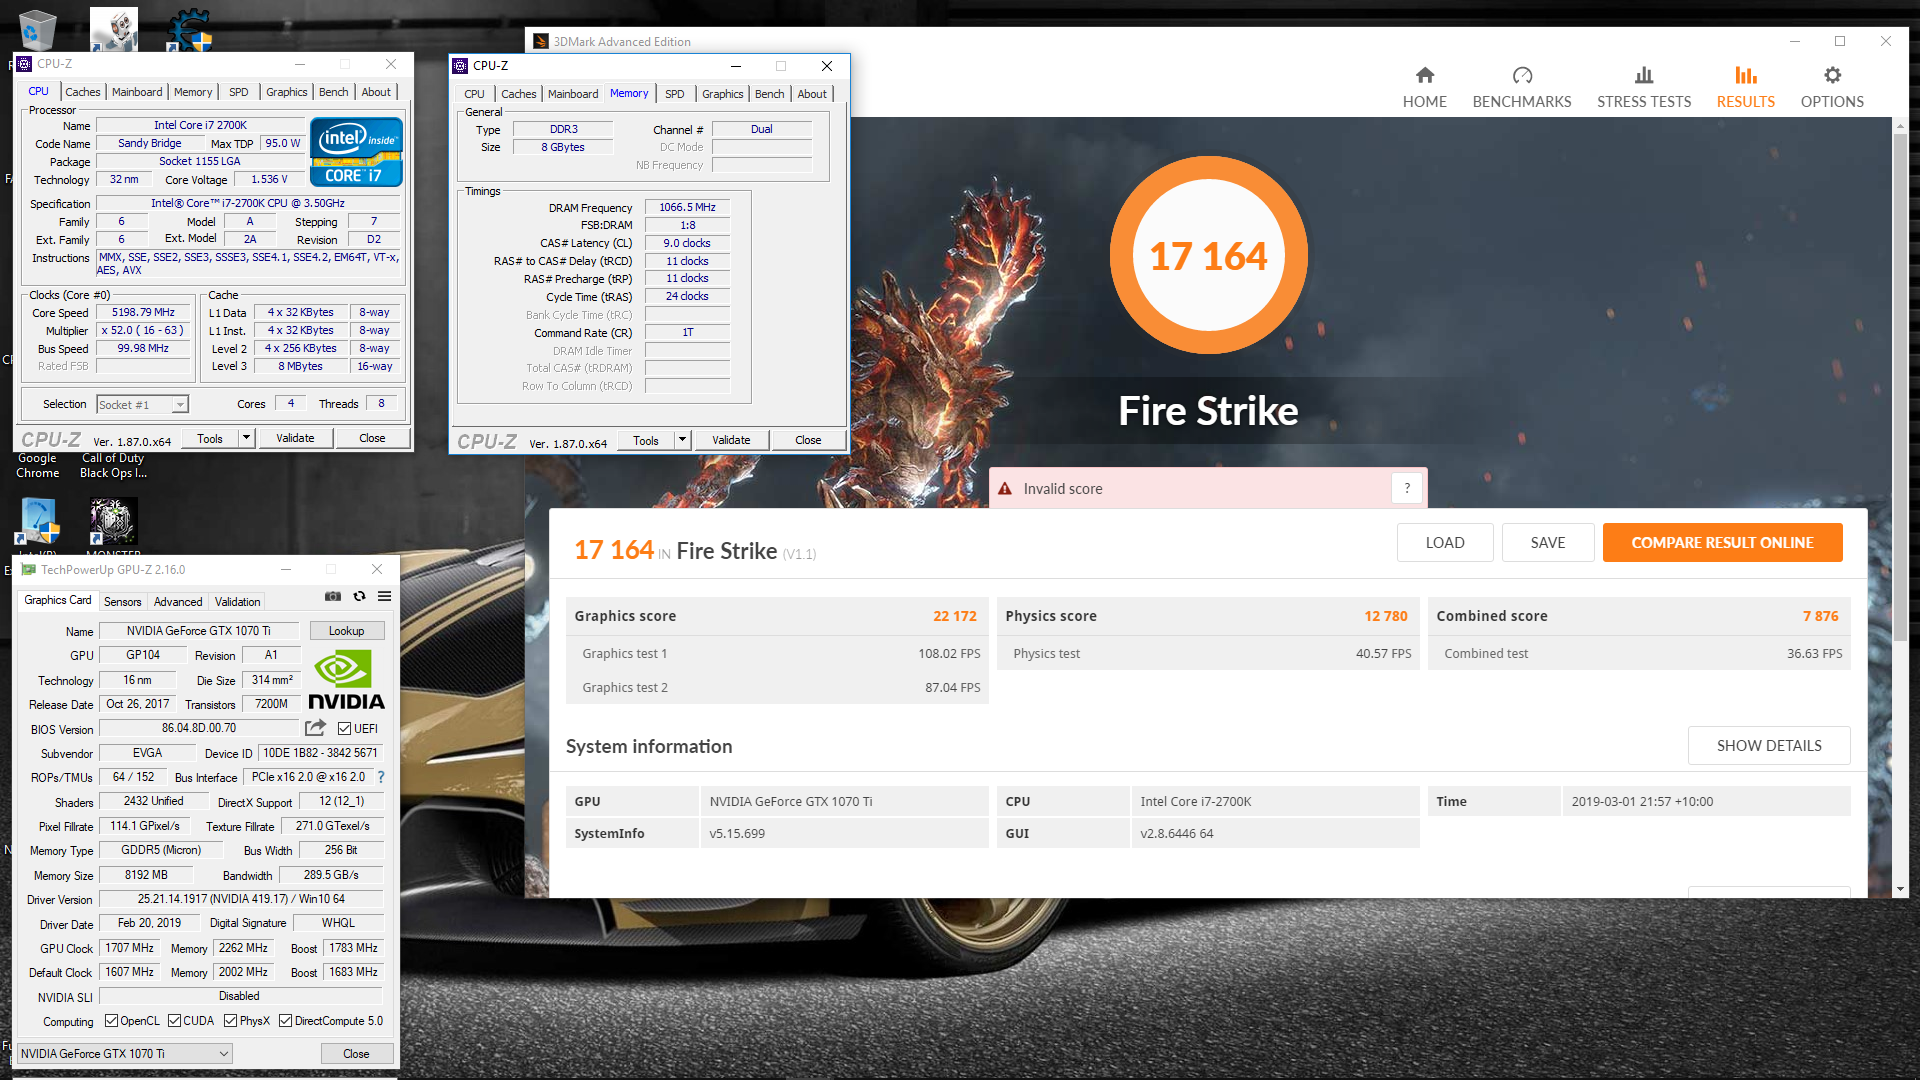Open the Graphics tab in the left CPU-Z window
1920x1080 pixels.
pos(287,92)
